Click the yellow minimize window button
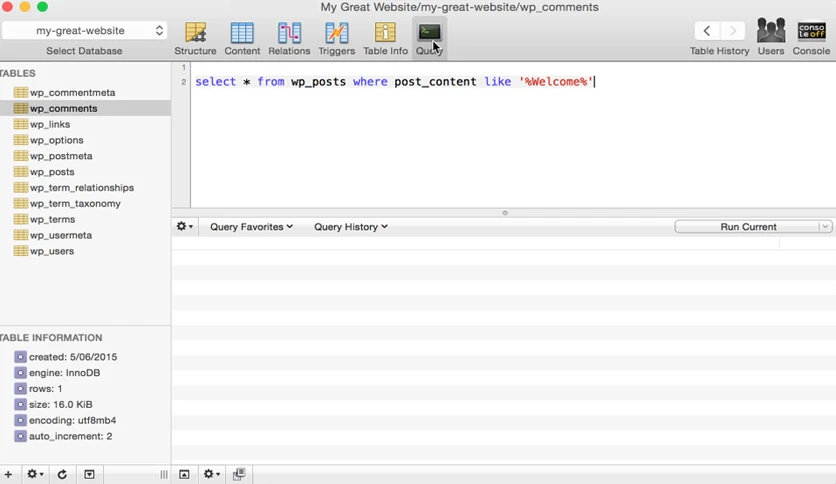836x484 pixels. (x=25, y=7)
